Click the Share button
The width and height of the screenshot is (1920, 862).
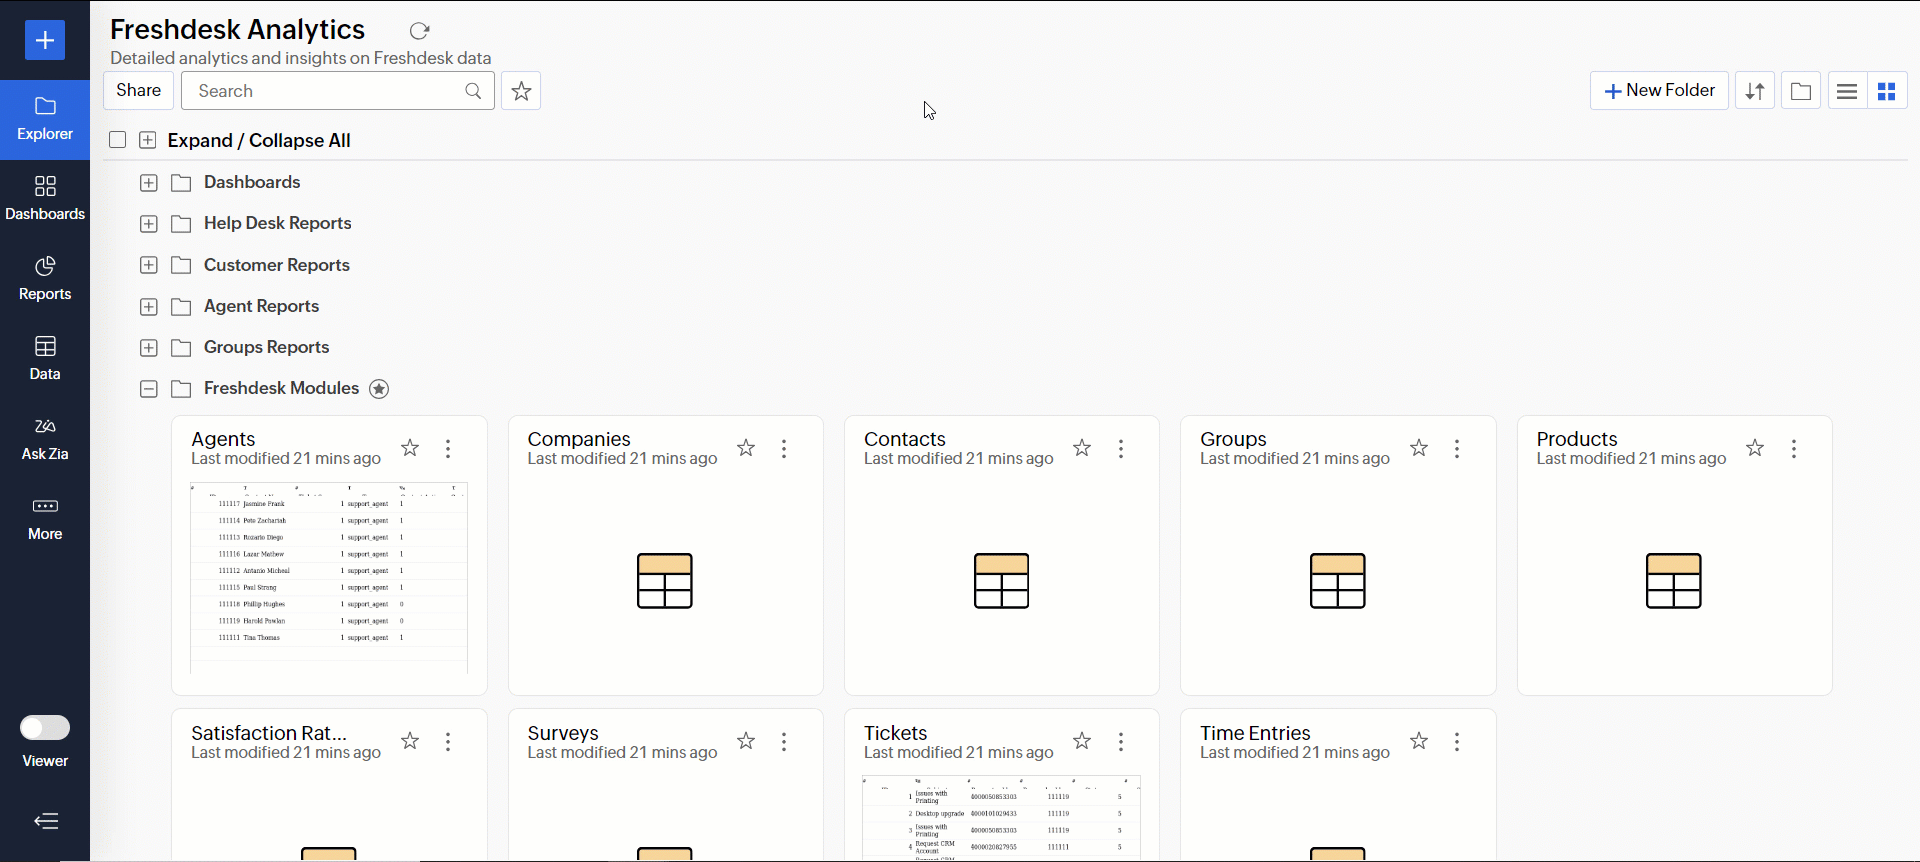pyautogui.click(x=138, y=91)
